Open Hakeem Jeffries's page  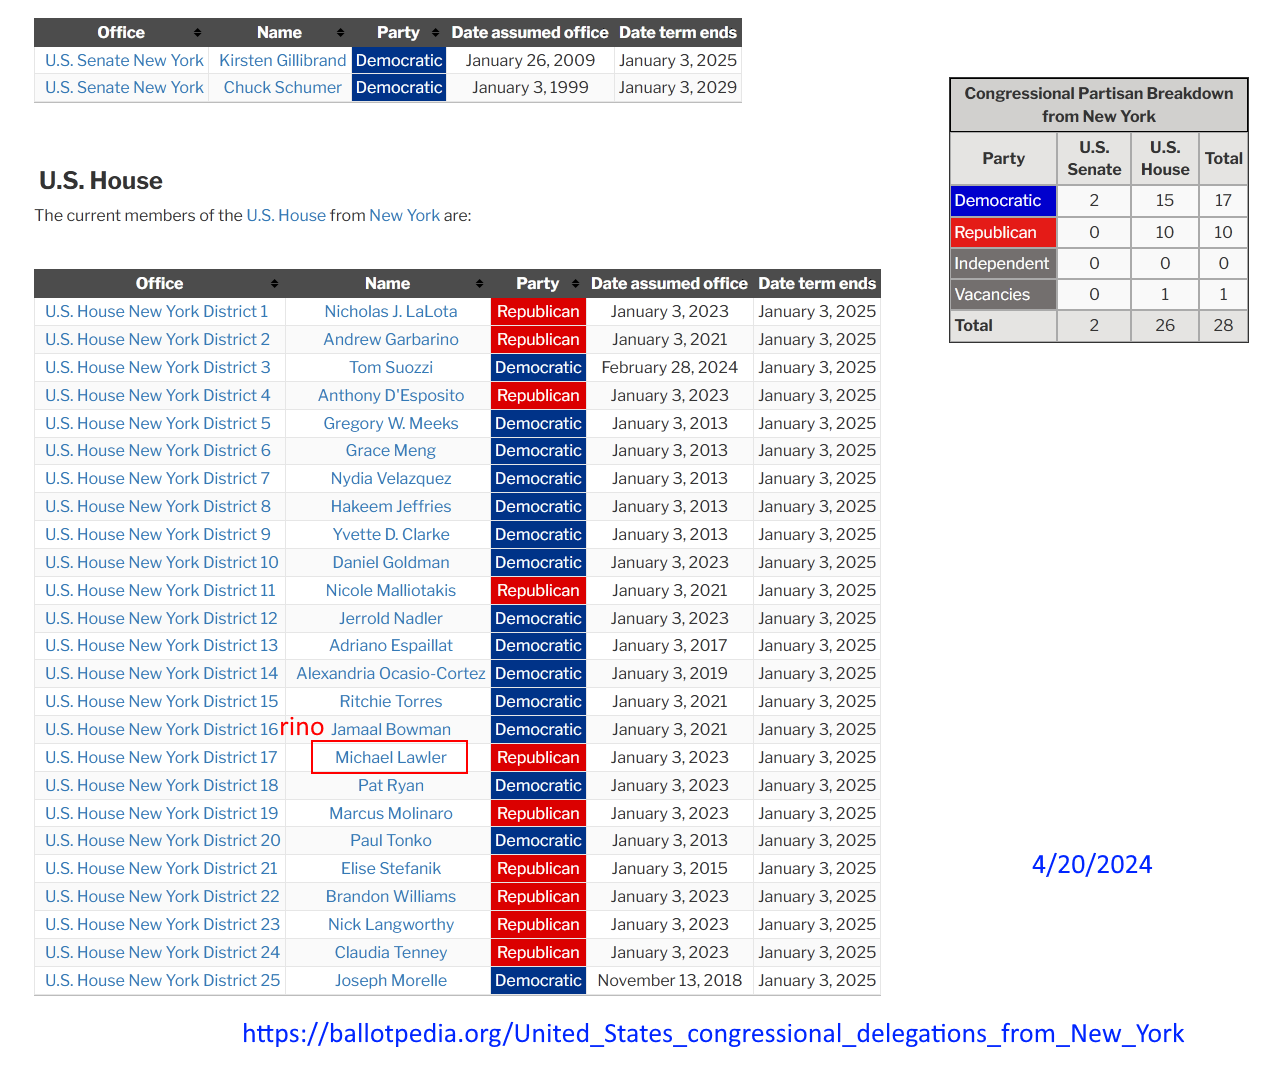click(x=391, y=507)
